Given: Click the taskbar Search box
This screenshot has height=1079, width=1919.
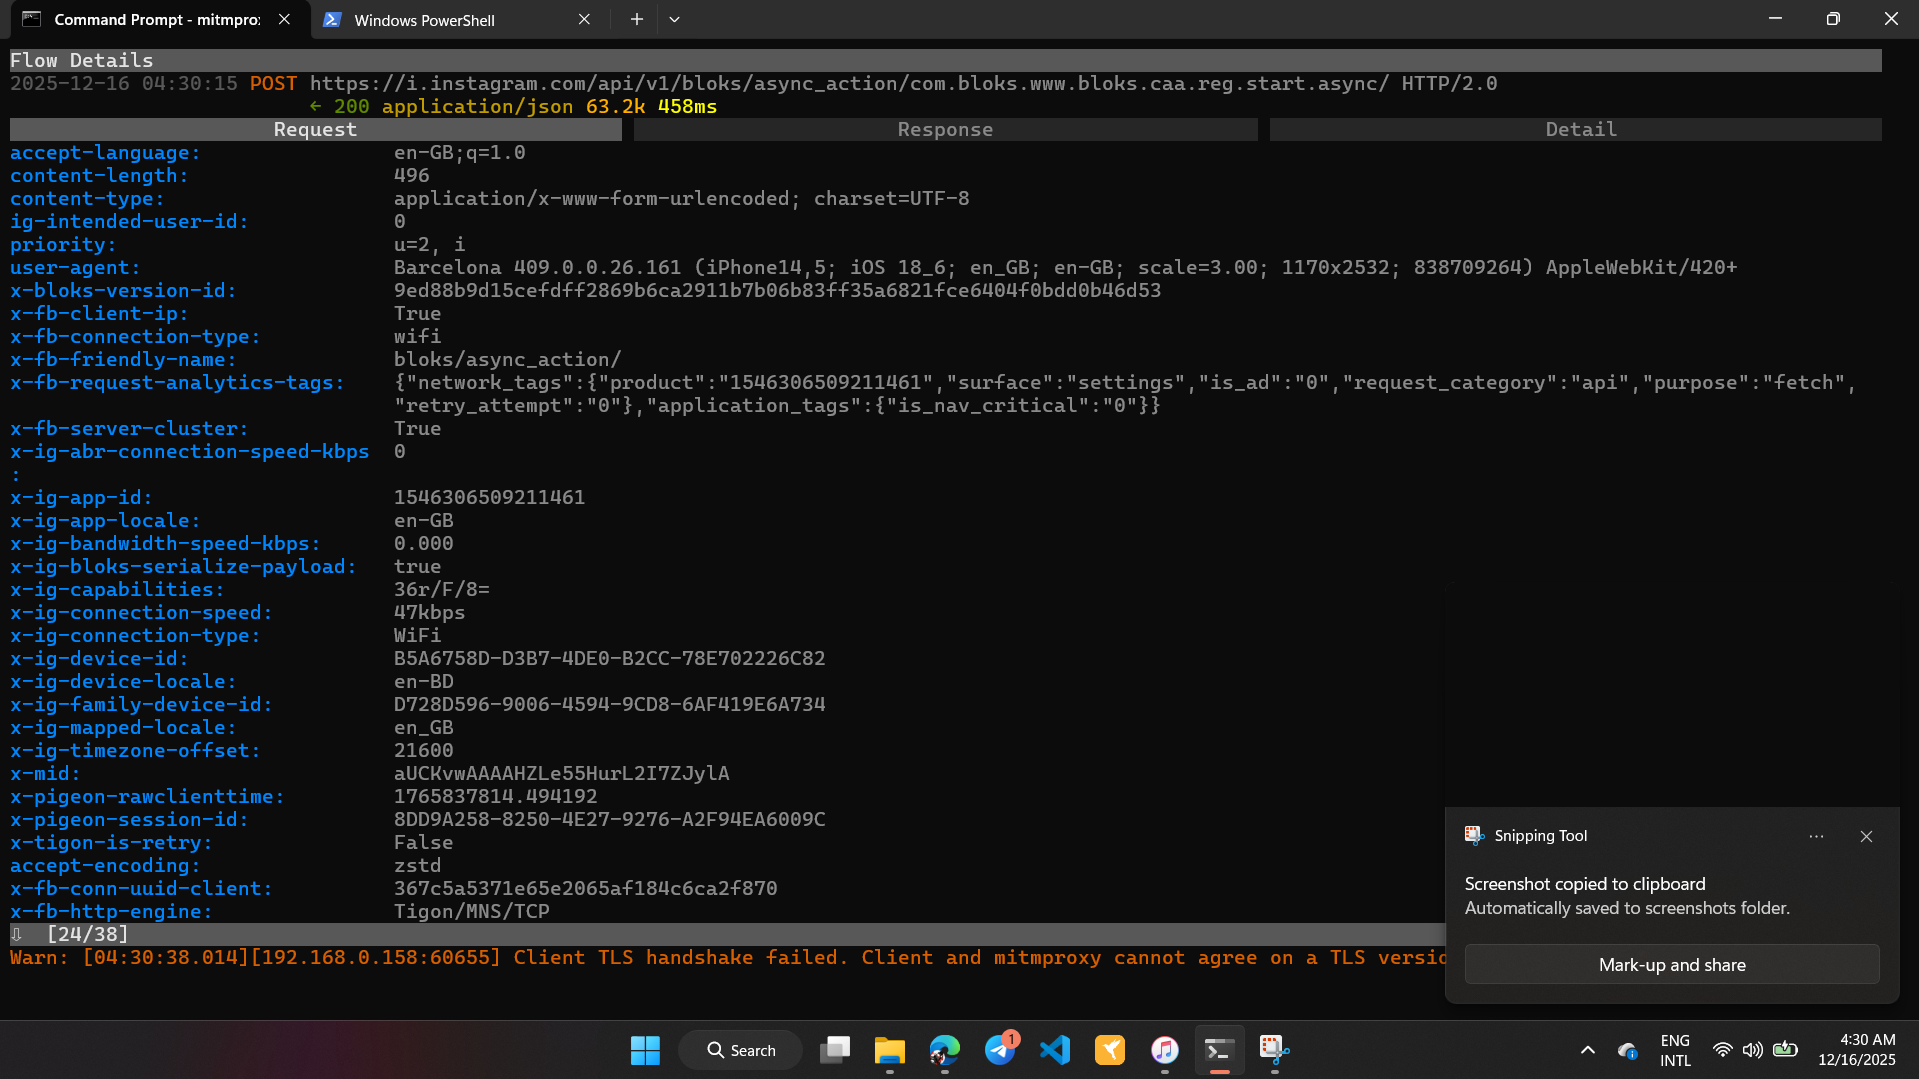Looking at the screenshot, I should point(740,1050).
